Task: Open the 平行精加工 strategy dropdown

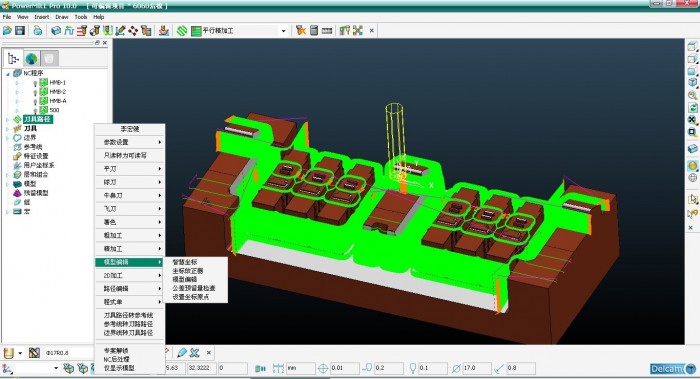Action: coord(283,31)
